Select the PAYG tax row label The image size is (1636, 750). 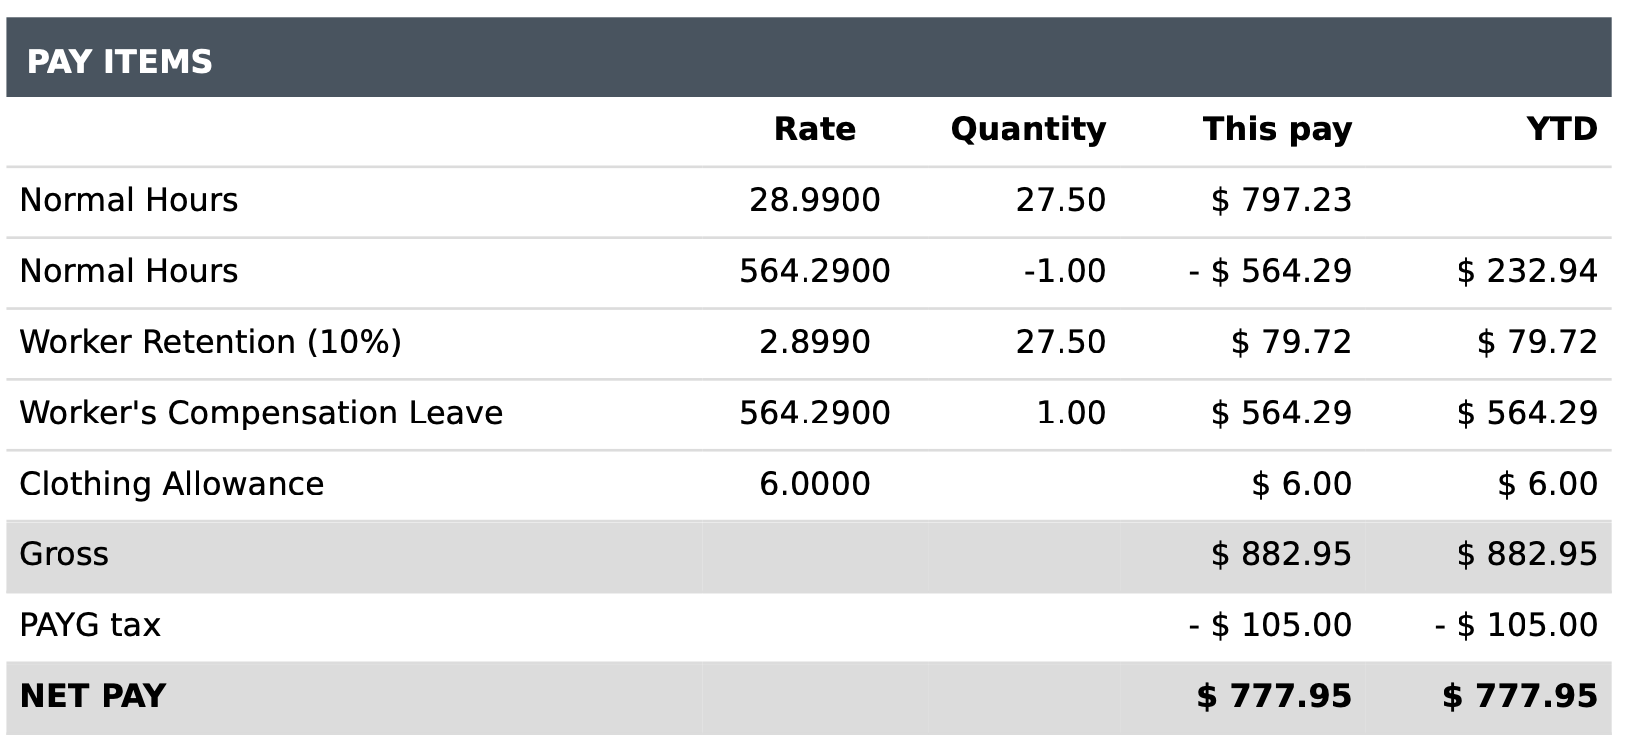90,625
